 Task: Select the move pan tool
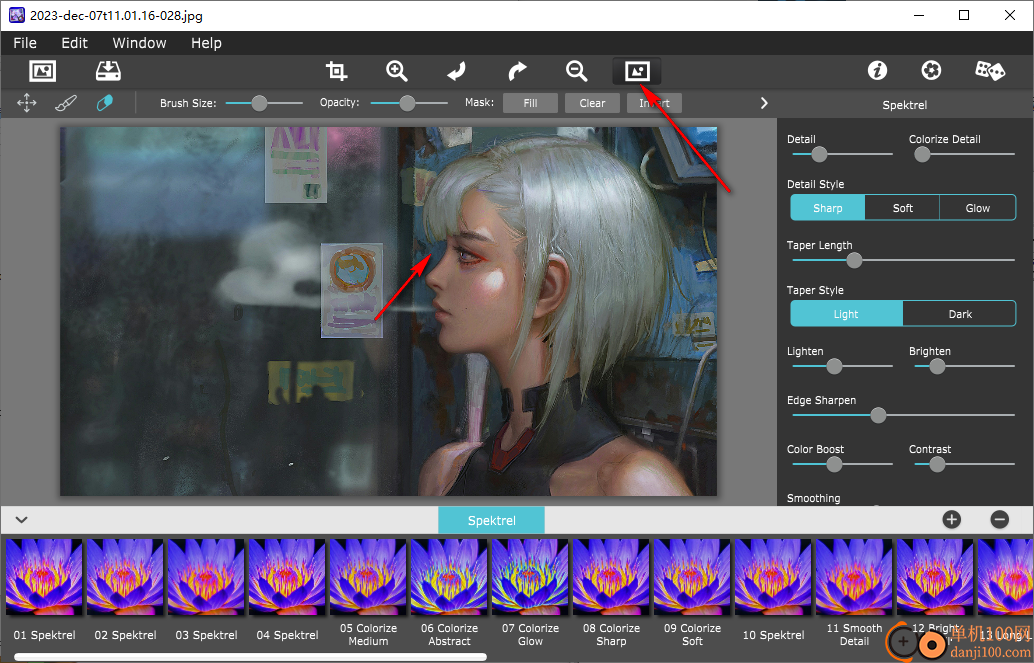26,103
